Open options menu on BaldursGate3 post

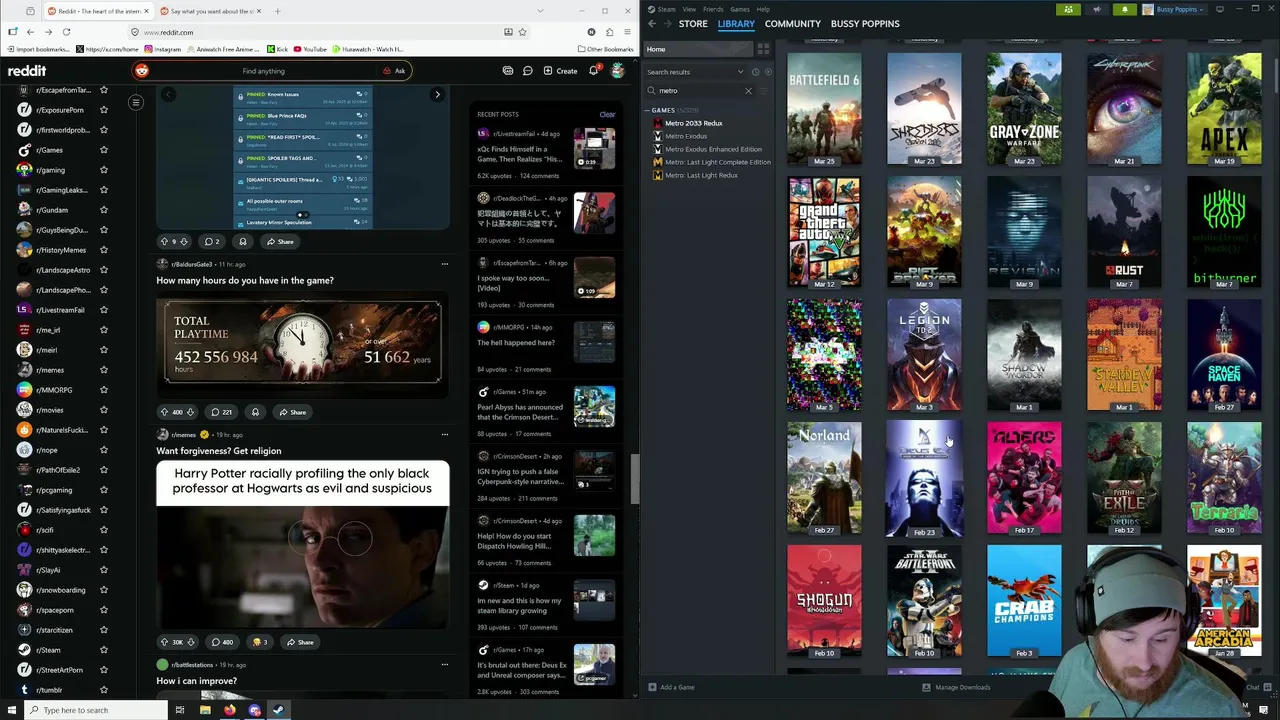click(x=445, y=264)
